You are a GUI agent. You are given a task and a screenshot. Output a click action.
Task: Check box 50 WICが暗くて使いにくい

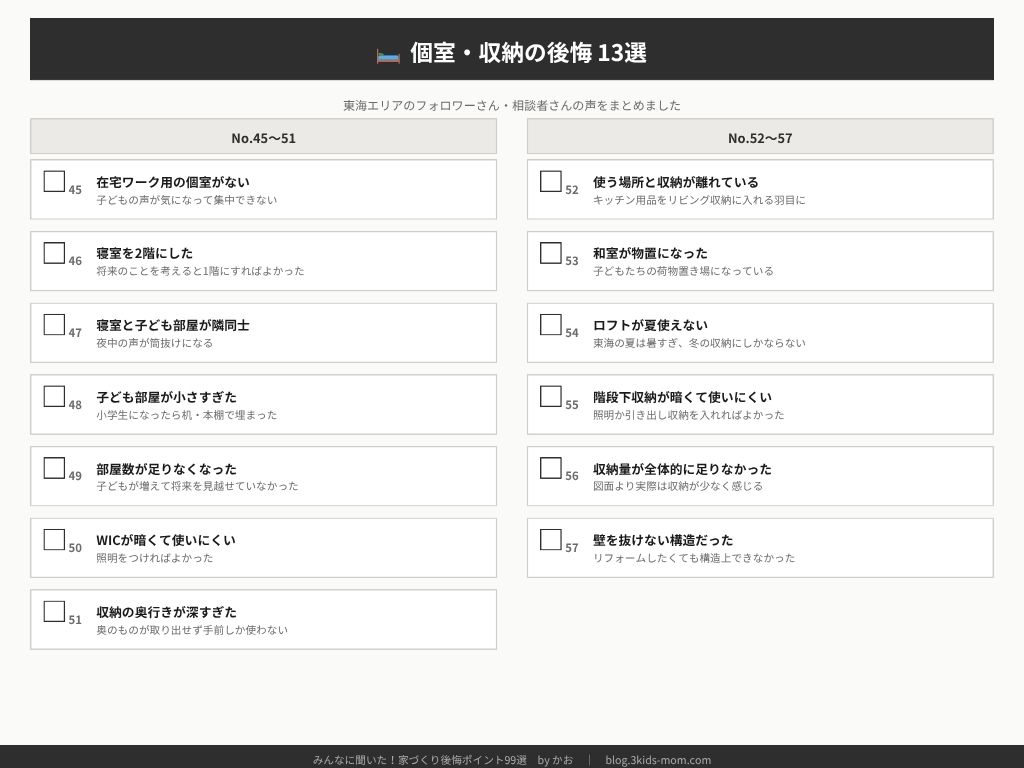[x=54, y=539]
